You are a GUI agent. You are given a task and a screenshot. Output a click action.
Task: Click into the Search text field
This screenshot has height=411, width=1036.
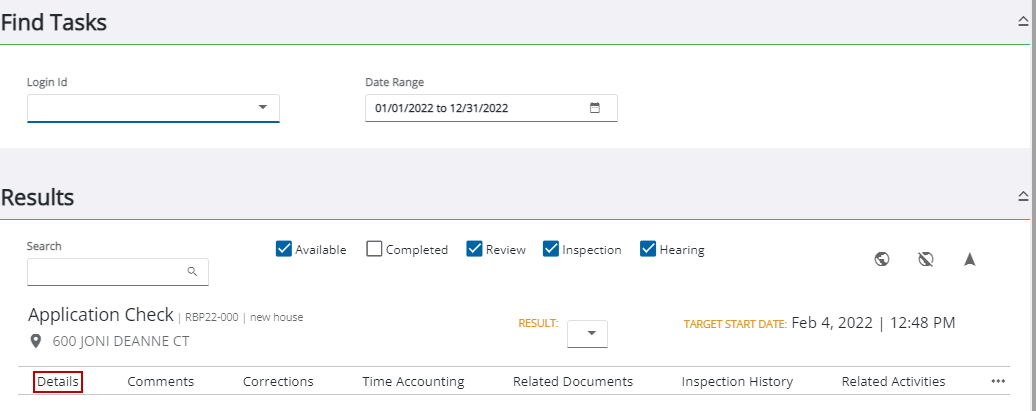tap(105, 271)
